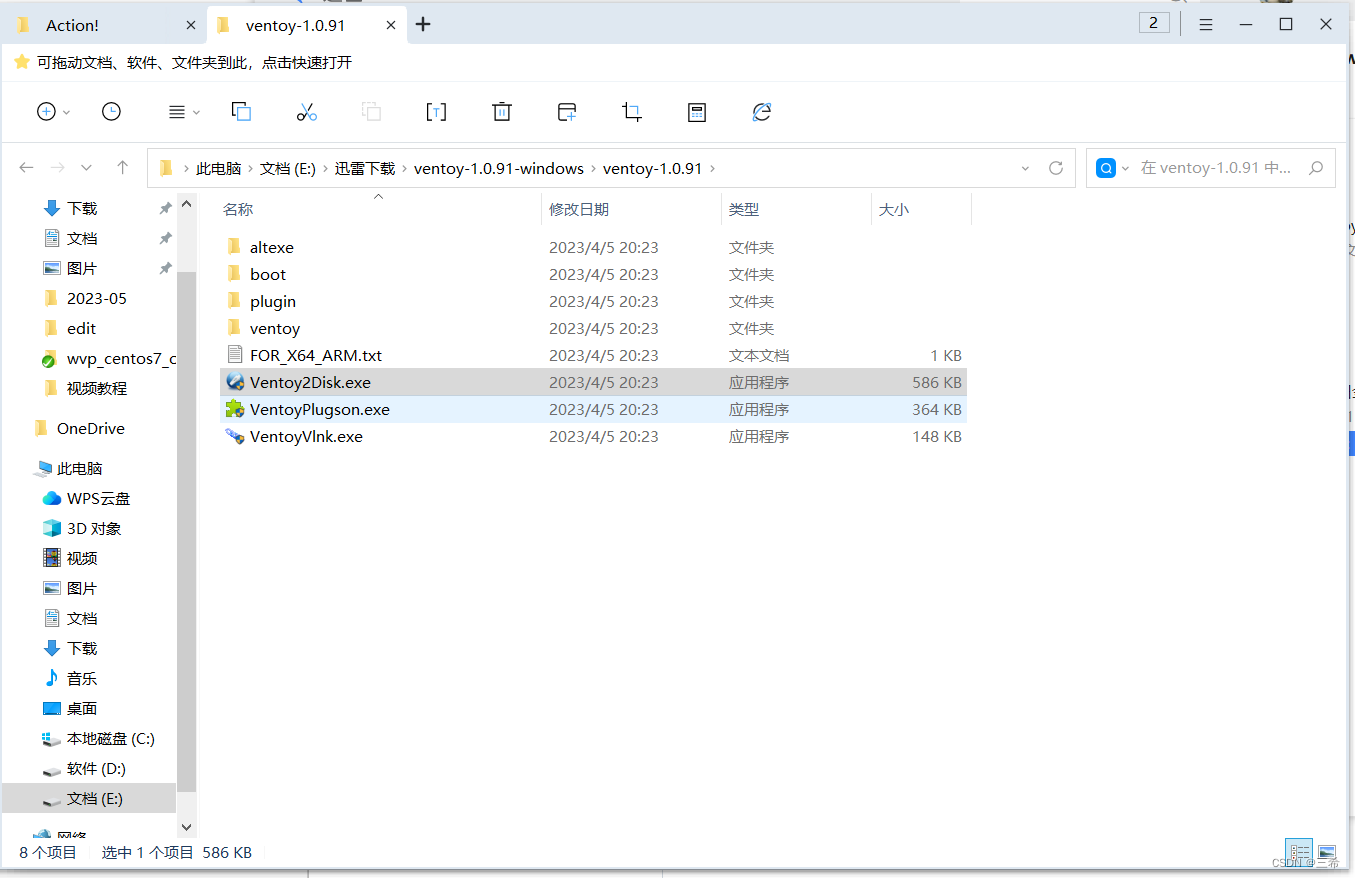Expand the address bar history dropdown
This screenshot has height=878, width=1355.
pyautogui.click(x=1025, y=168)
